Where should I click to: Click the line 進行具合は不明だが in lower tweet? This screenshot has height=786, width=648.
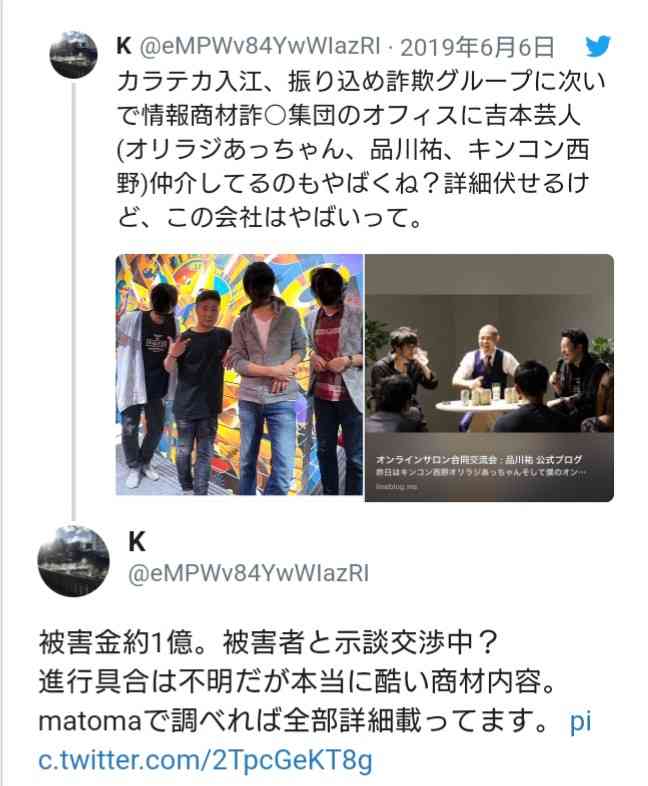tap(297, 681)
